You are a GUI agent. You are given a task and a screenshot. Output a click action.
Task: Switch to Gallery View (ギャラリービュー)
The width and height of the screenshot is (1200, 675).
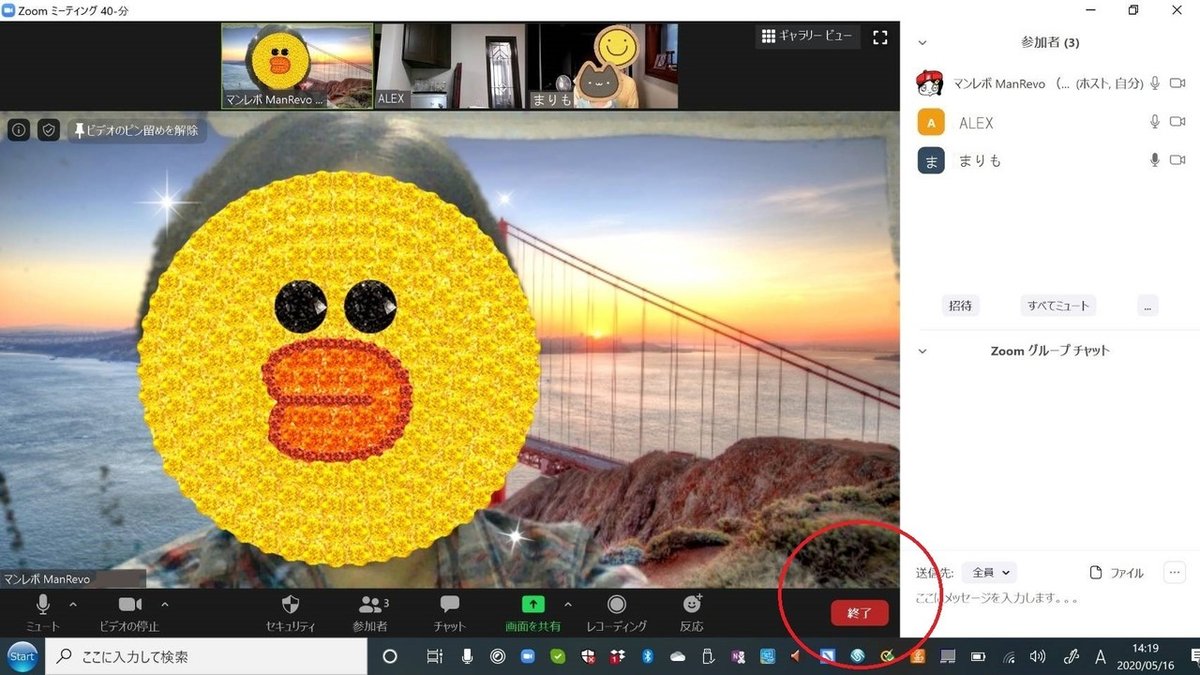point(807,36)
